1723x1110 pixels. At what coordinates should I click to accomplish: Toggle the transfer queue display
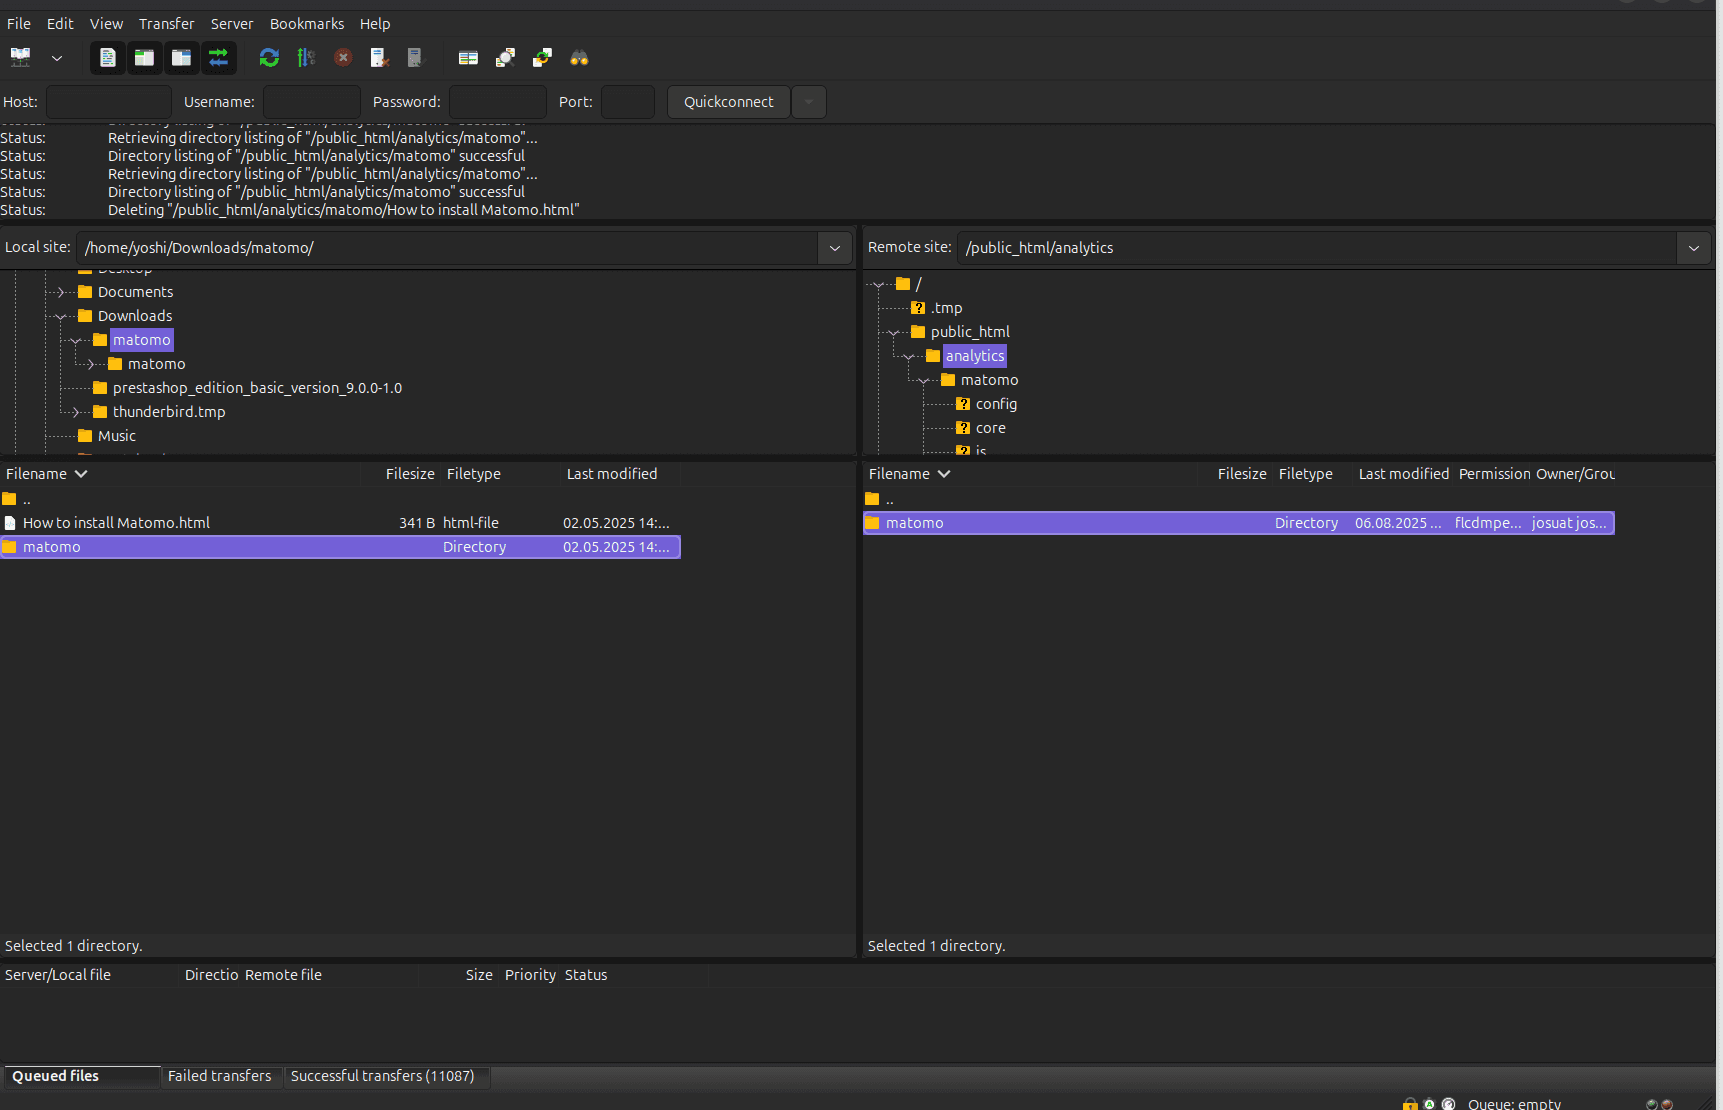tap(219, 58)
